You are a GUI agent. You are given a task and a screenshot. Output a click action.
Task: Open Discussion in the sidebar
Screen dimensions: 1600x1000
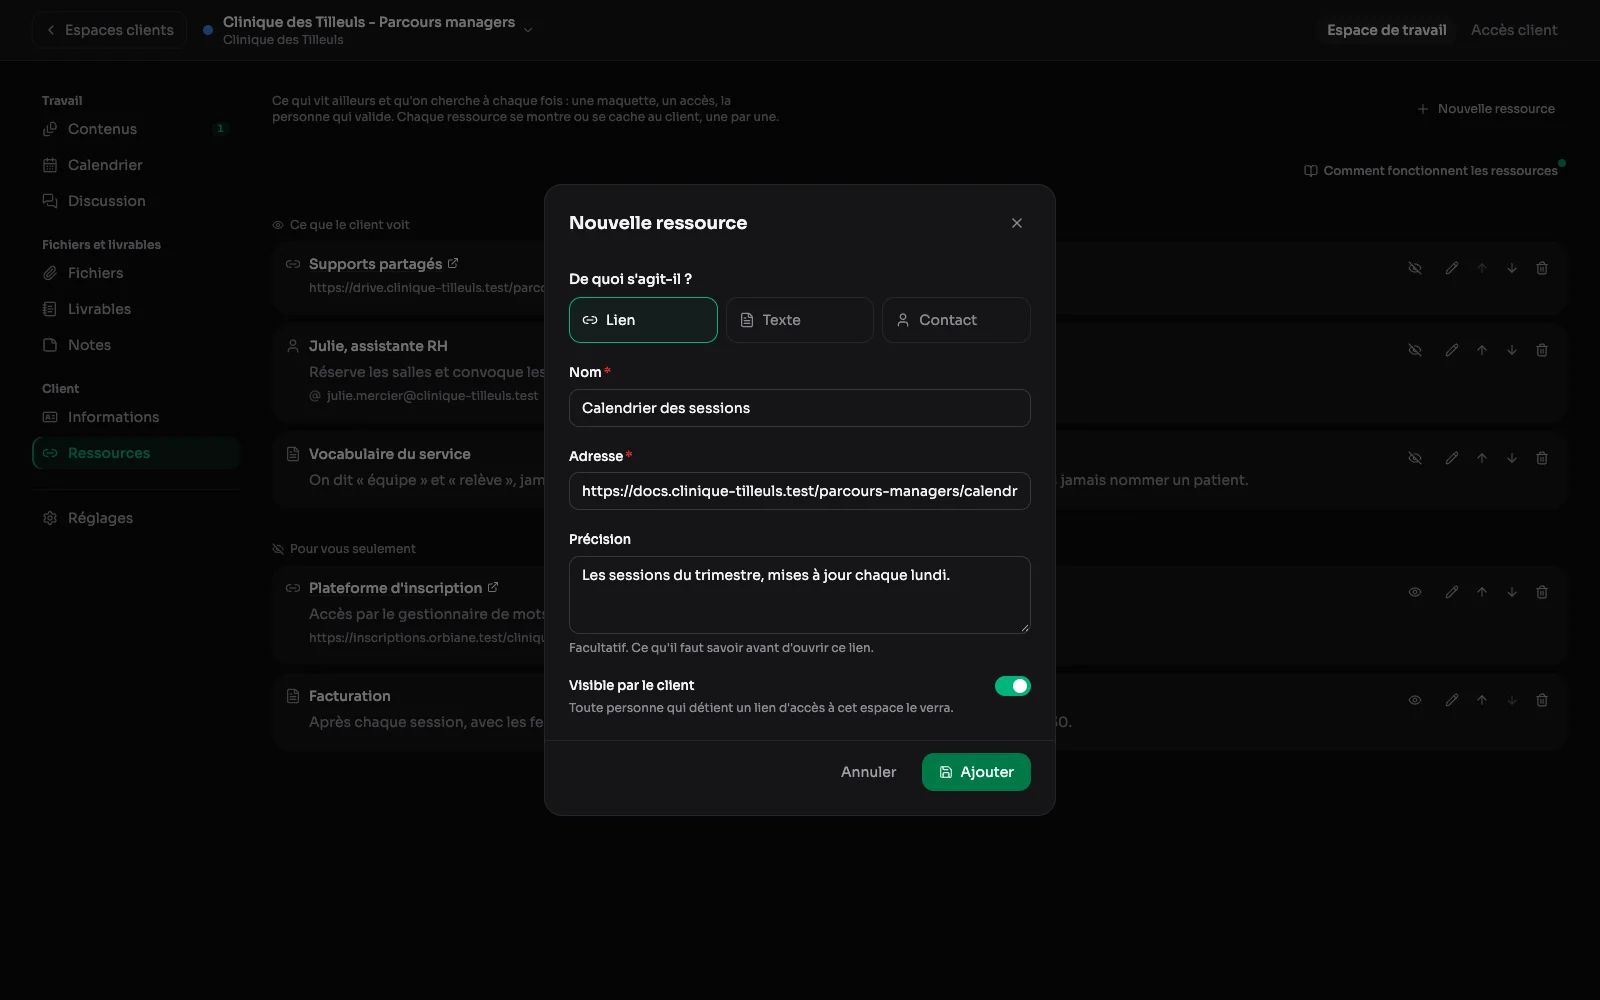click(x=136, y=201)
